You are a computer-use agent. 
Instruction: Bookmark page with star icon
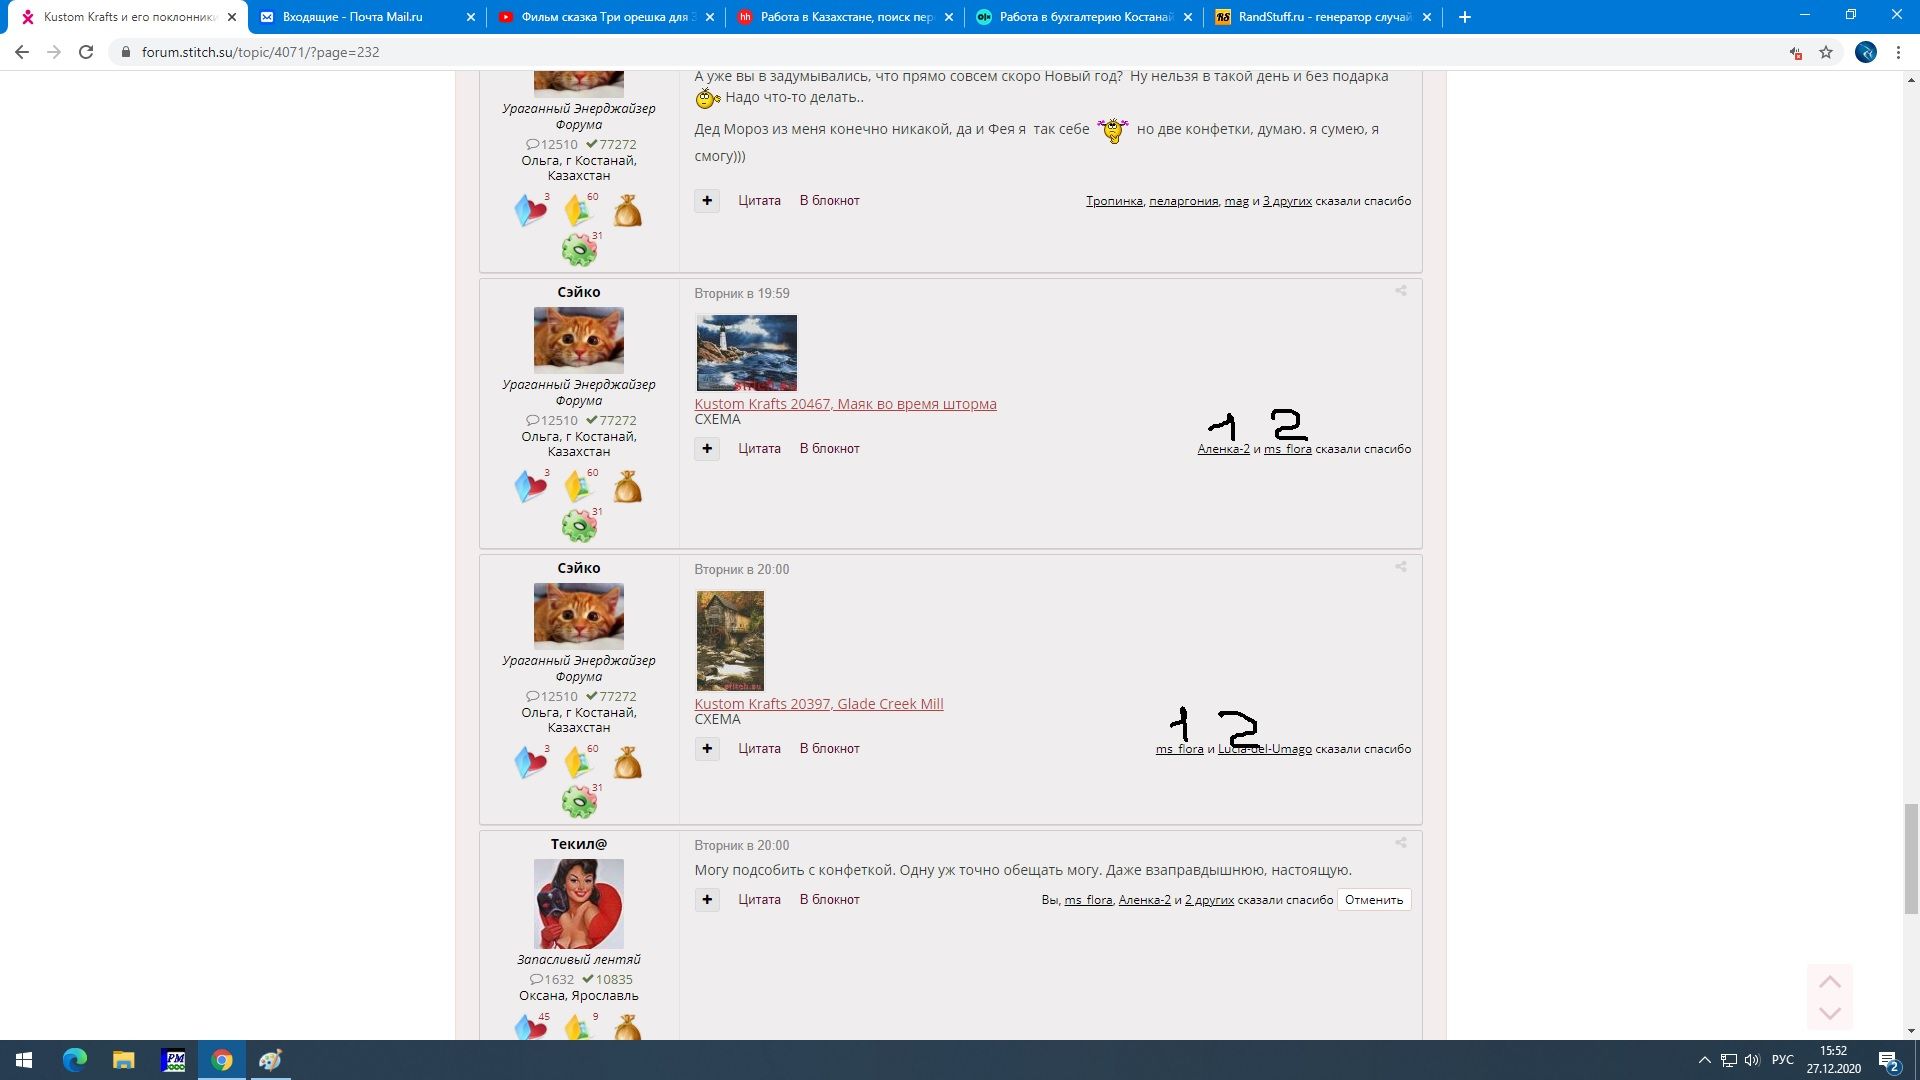[1826, 52]
